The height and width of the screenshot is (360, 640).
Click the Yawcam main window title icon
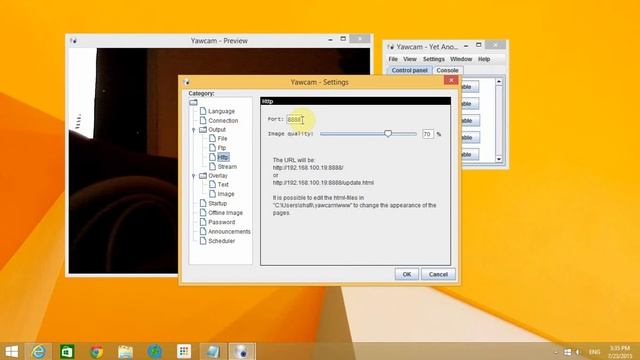[391, 47]
